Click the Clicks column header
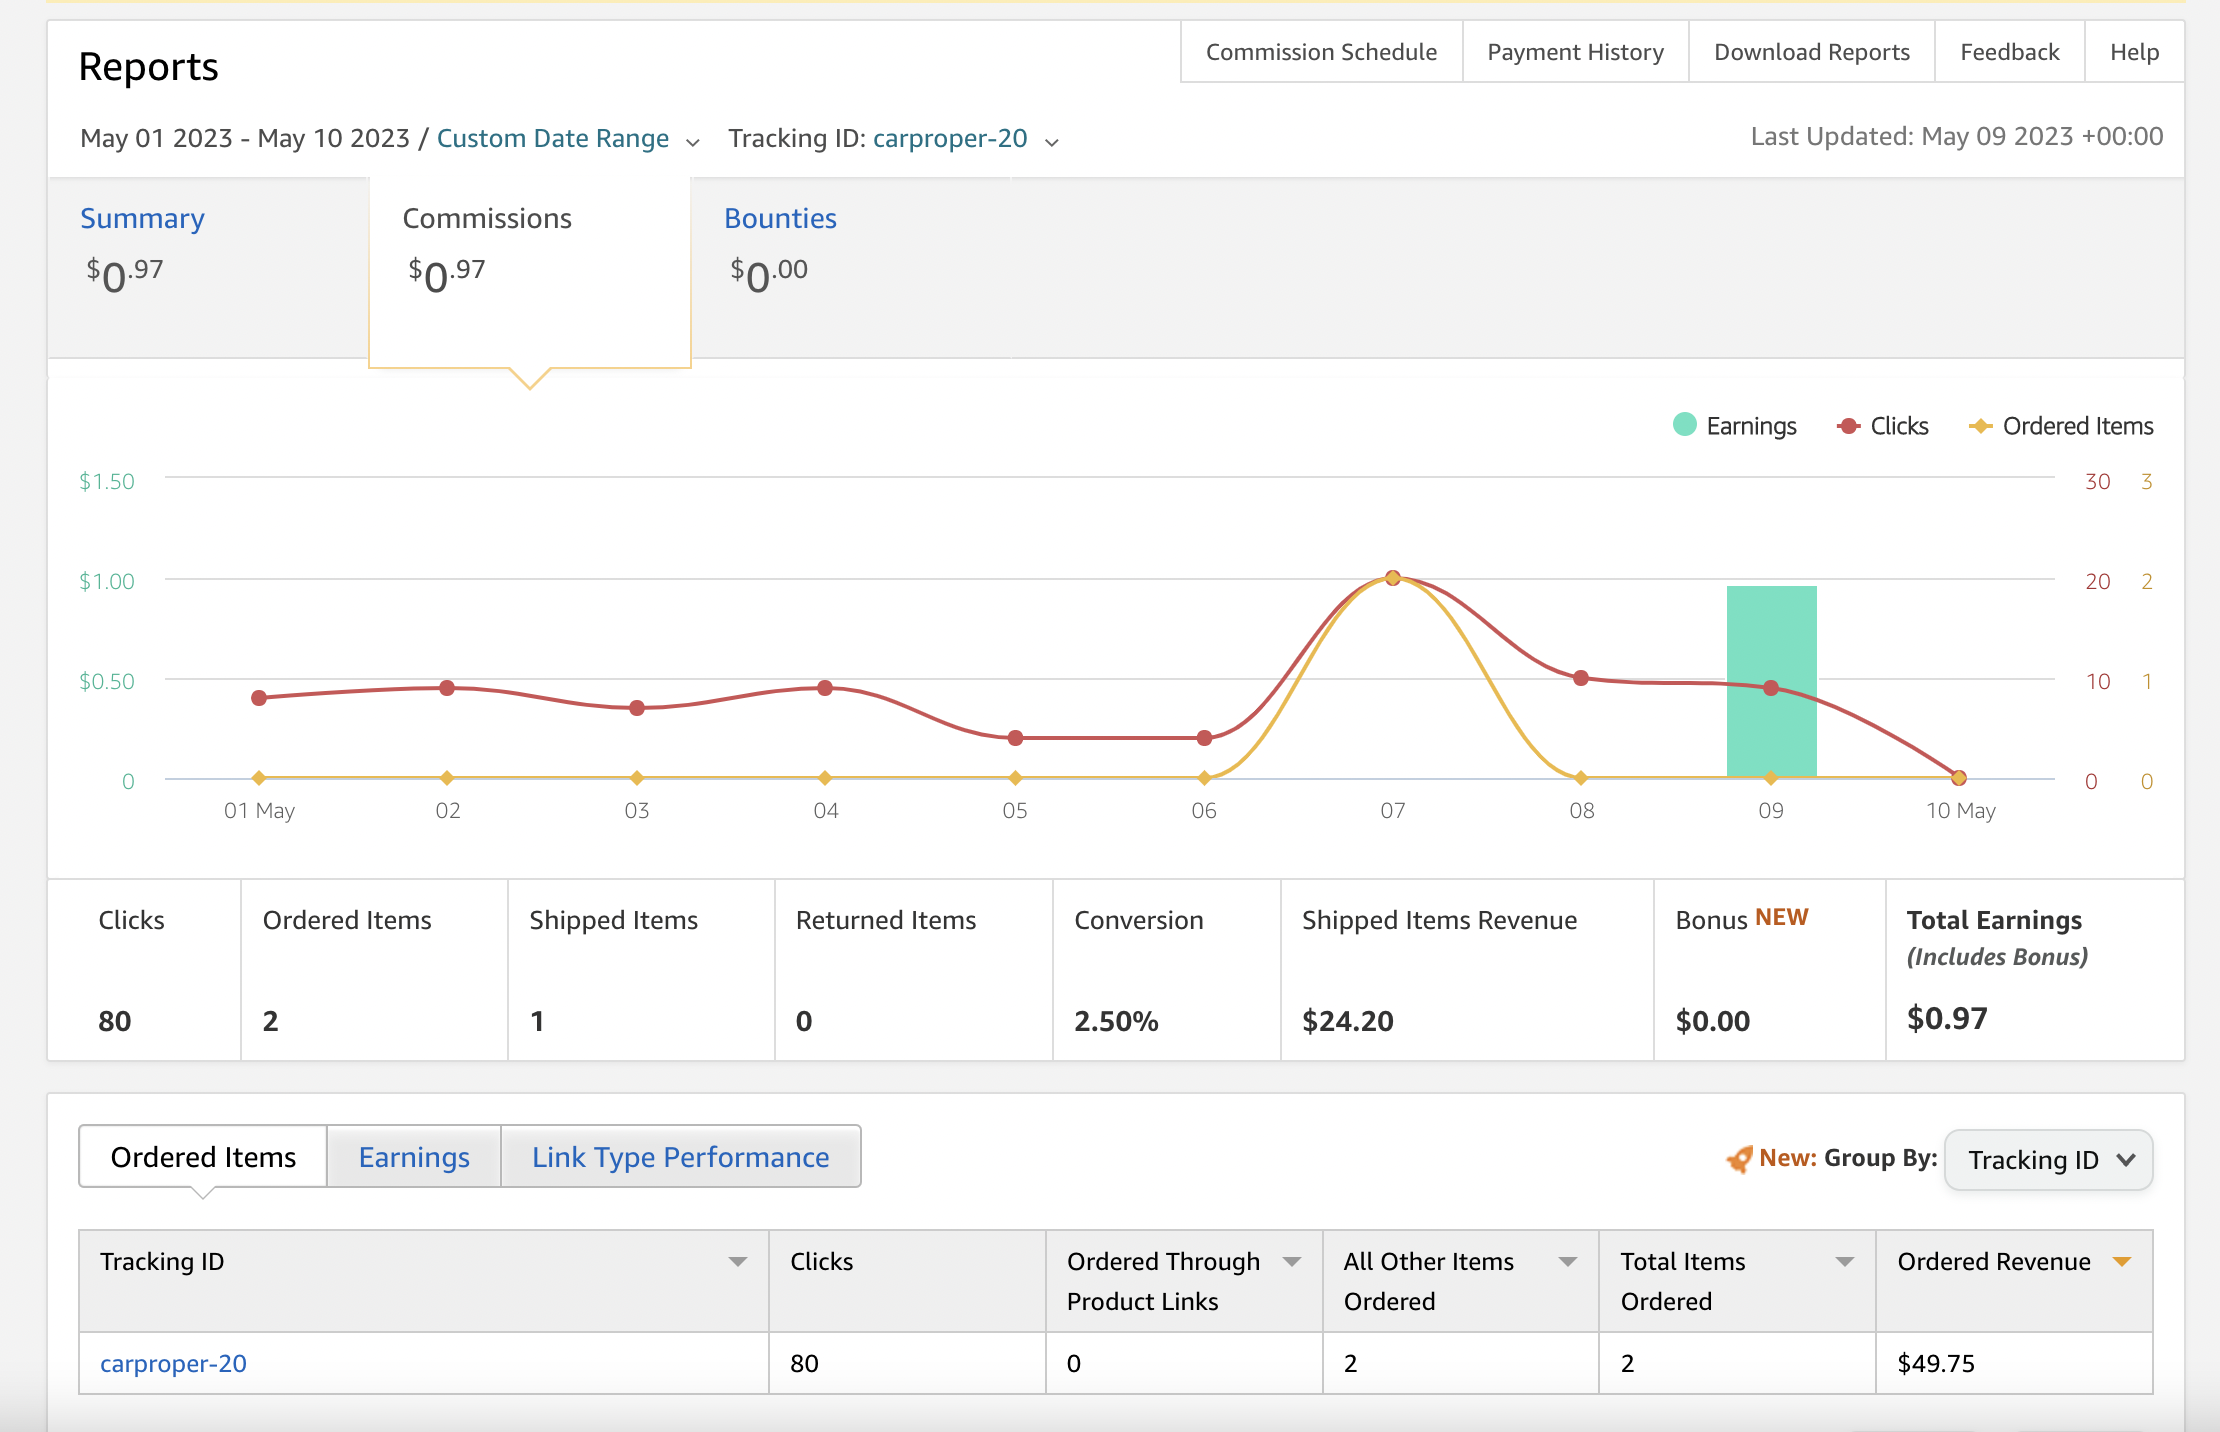The height and width of the screenshot is (1432, 2220). point(907,1281)
